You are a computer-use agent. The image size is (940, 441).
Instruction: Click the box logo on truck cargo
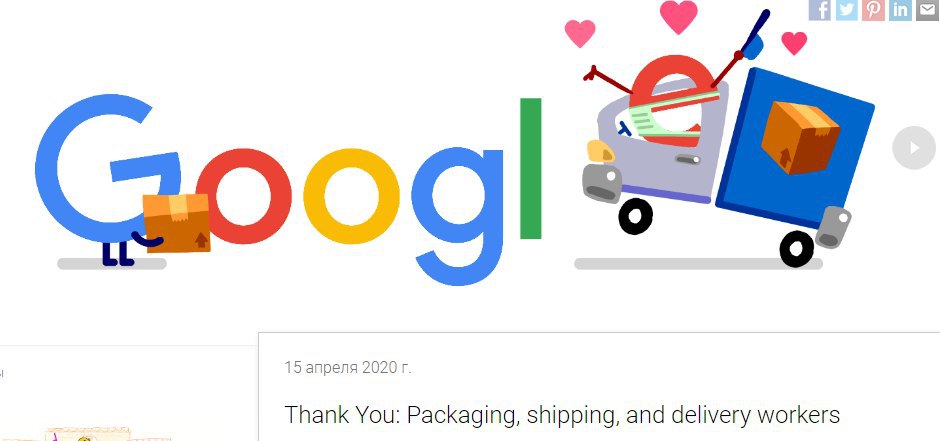pos(800,137)
